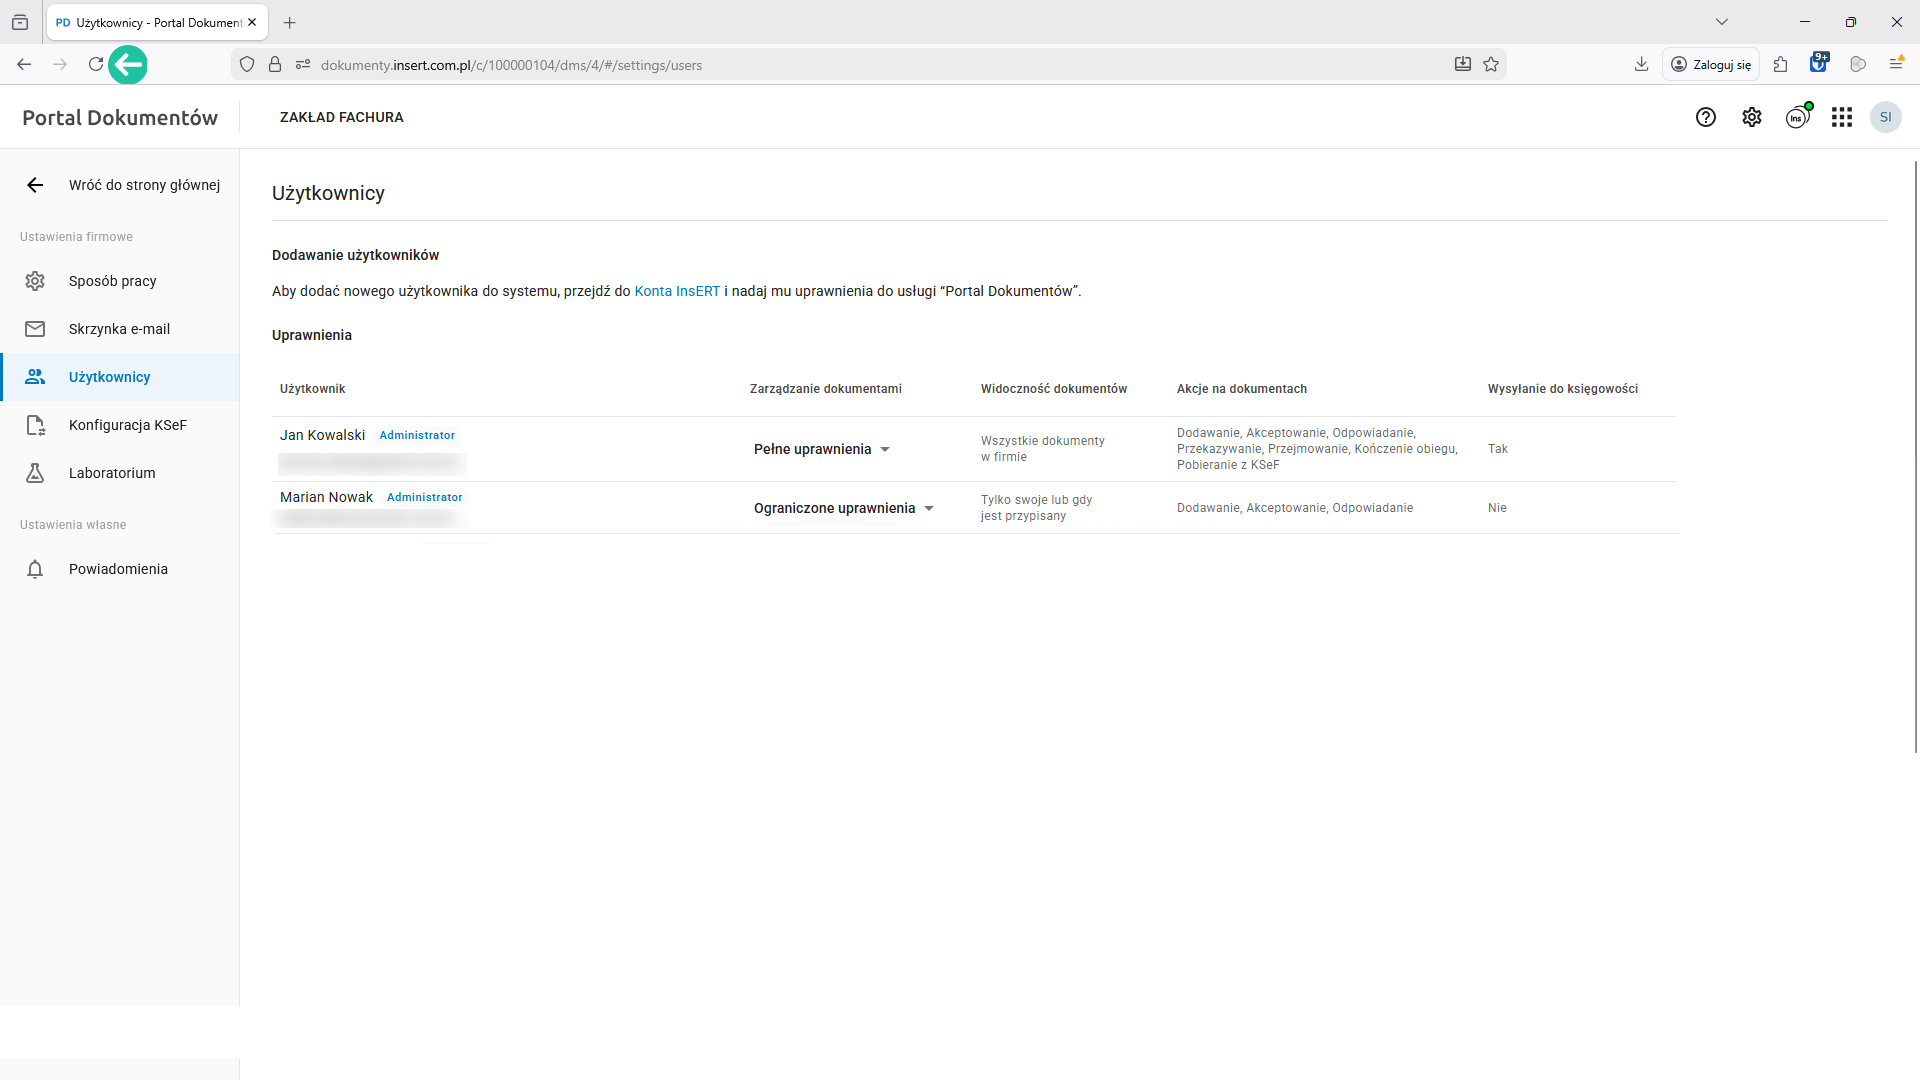Open Konfiguracja KSeF section
The image size is (1920, 1080).
[x=127, y=425]
